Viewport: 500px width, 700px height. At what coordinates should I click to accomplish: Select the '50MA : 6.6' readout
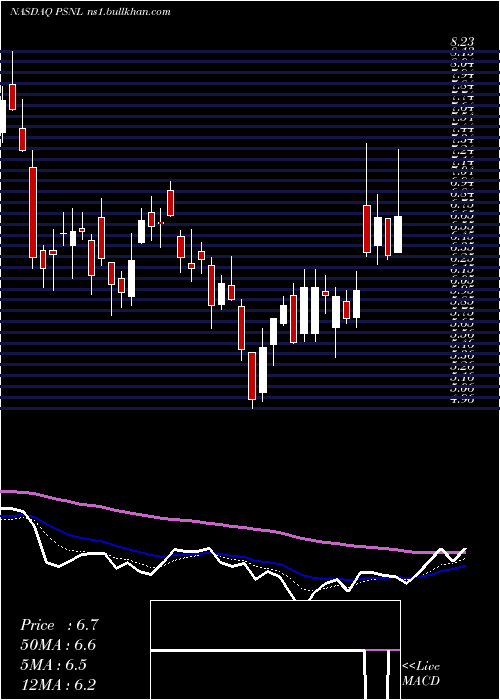pos(58,645)
